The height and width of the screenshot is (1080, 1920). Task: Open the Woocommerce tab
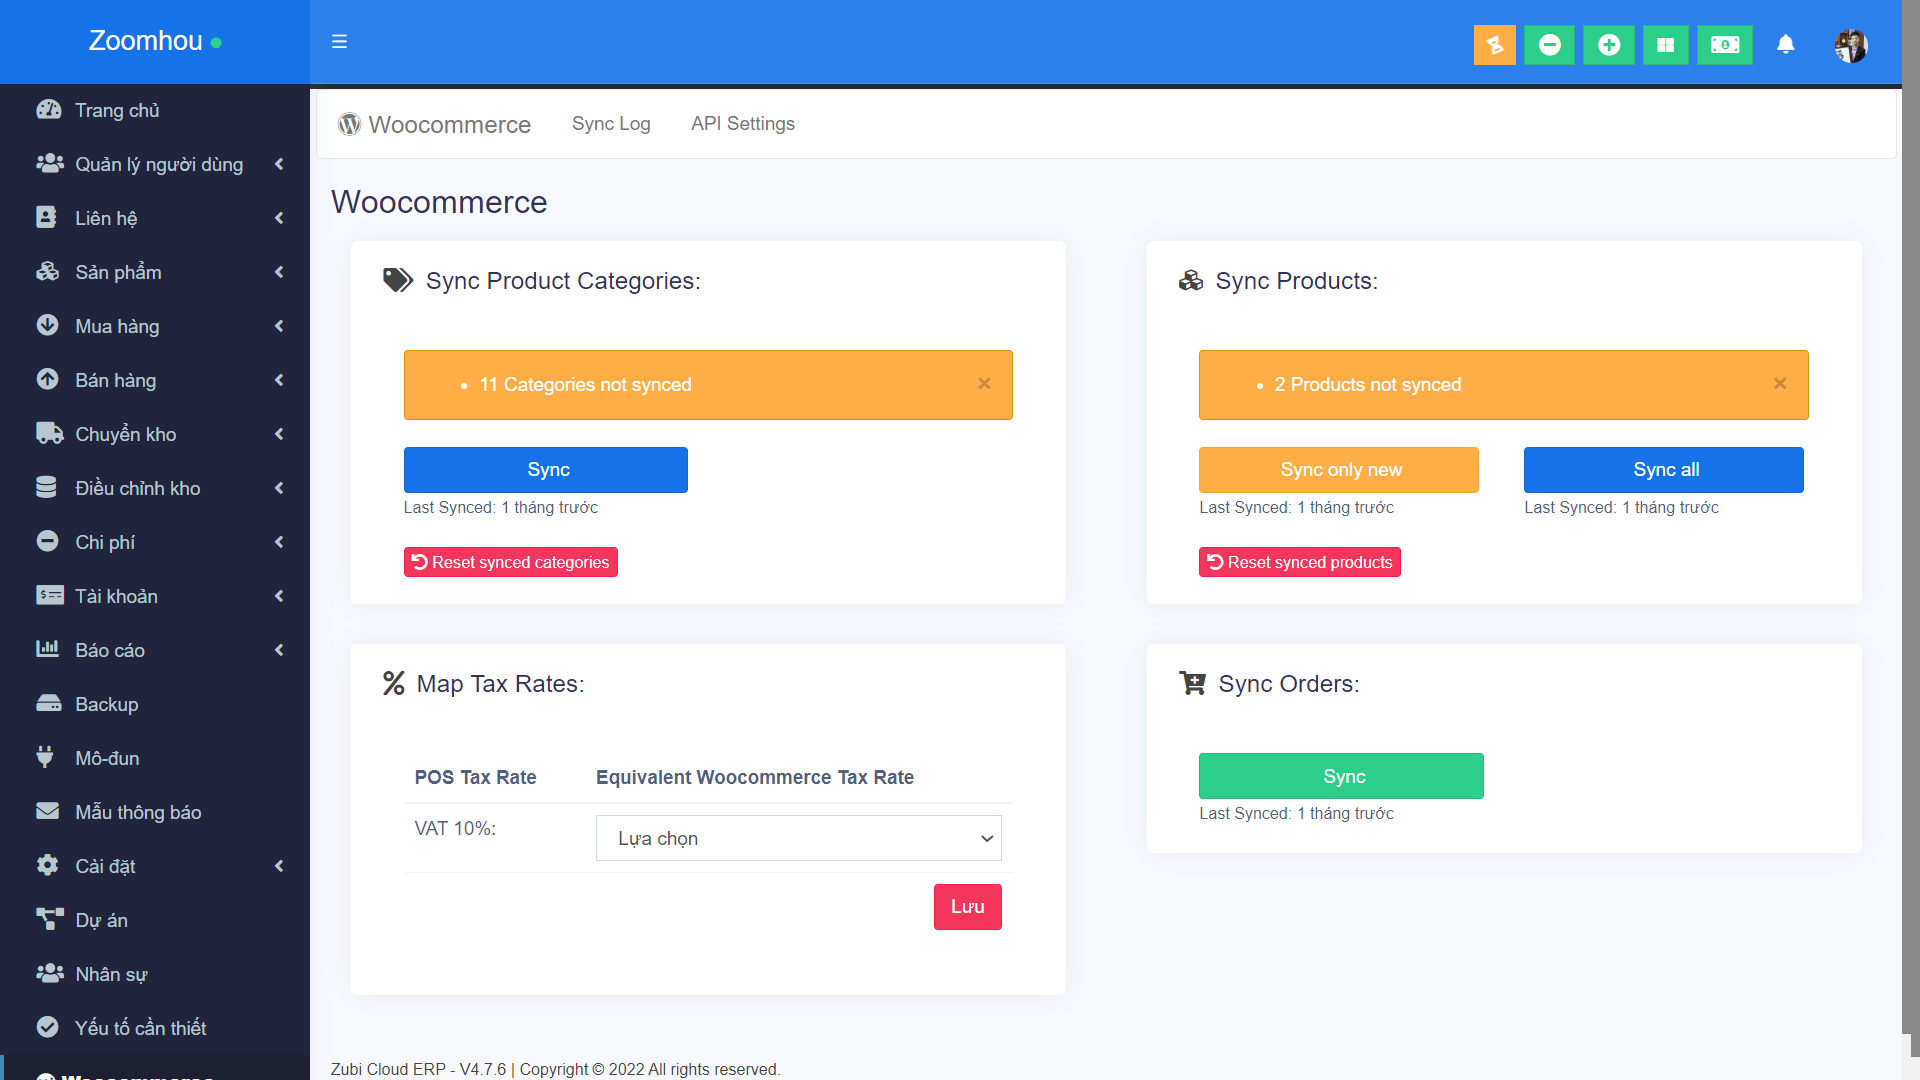pos(435,124)
